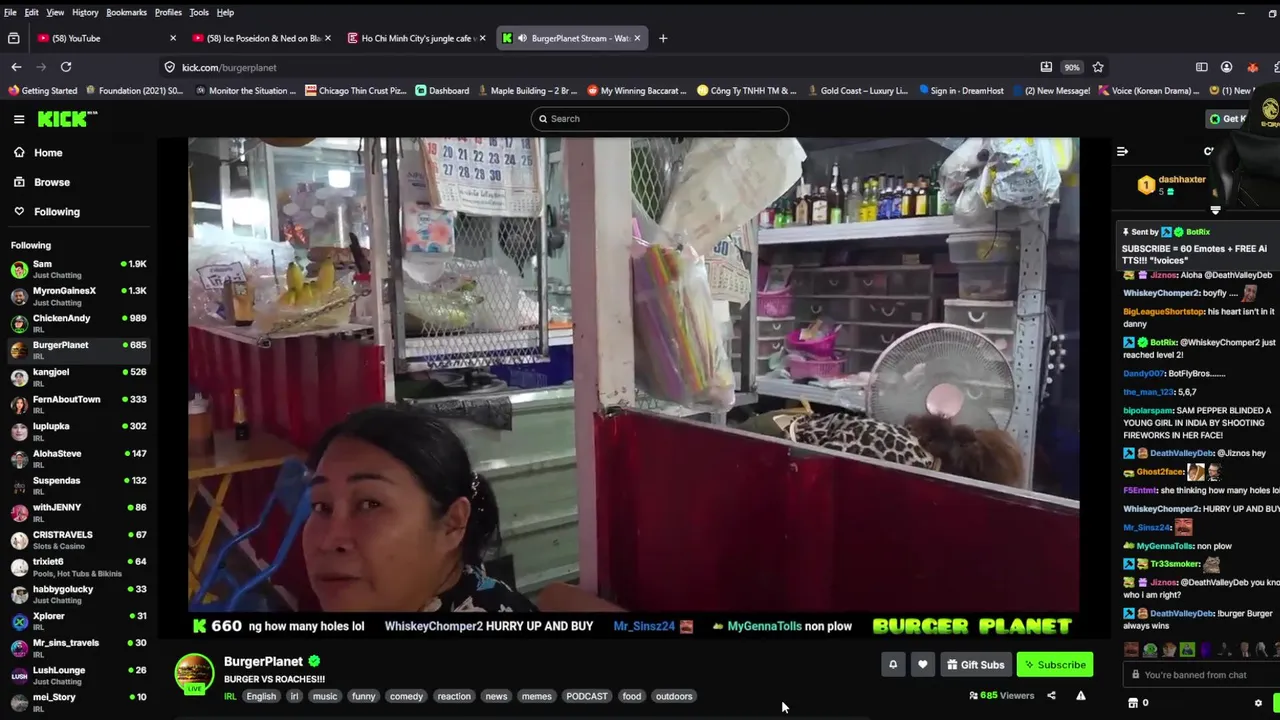Expand the pinned message chevron
The image size is (1280, 720).
click(x=1215, y=210)
